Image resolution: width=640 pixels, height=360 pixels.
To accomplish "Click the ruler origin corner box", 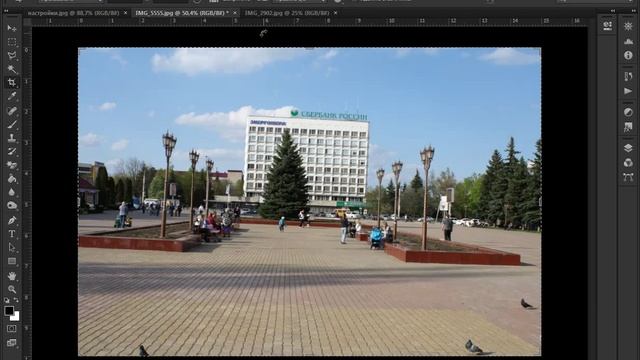I will [27, 21].
